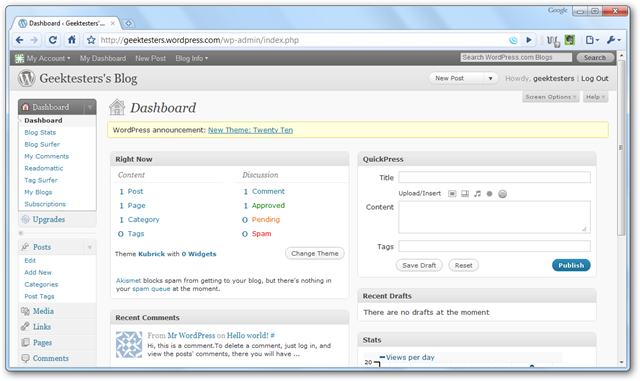
Task: Focus the QuickPress Tags field
Action: point(494,246)
